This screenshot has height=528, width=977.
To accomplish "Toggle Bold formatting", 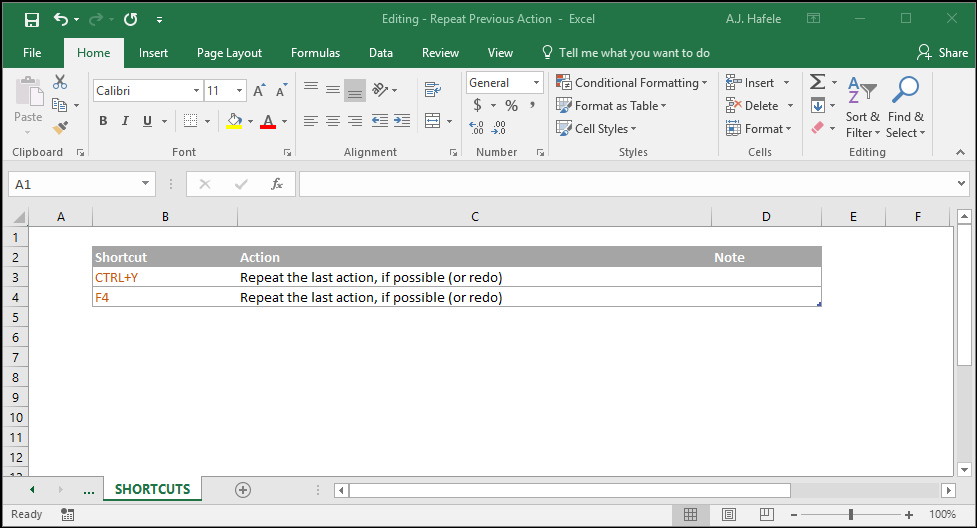I will [103, 121].
